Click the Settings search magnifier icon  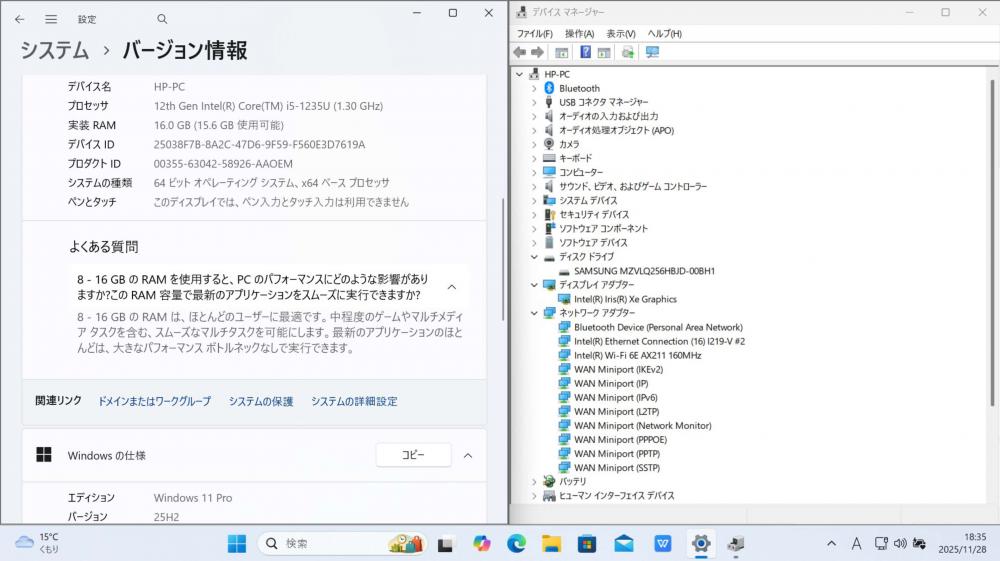[x=162, y=19]
